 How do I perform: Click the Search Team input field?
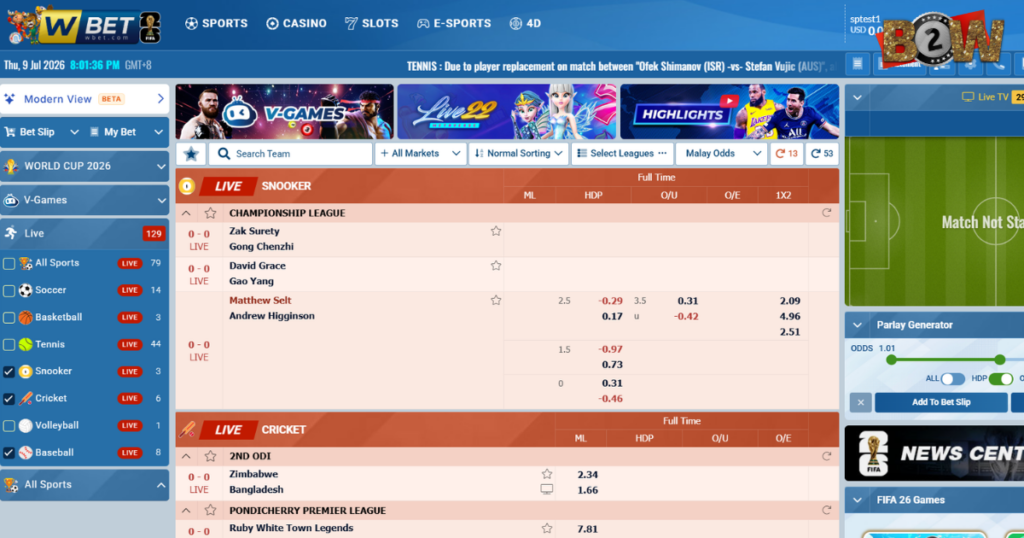point(291,154)
